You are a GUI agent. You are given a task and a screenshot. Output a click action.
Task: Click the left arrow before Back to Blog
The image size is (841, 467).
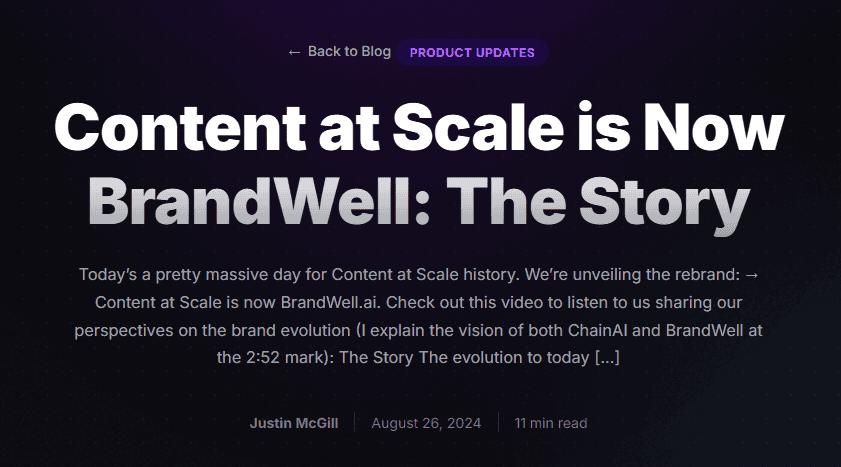(293, 52)
